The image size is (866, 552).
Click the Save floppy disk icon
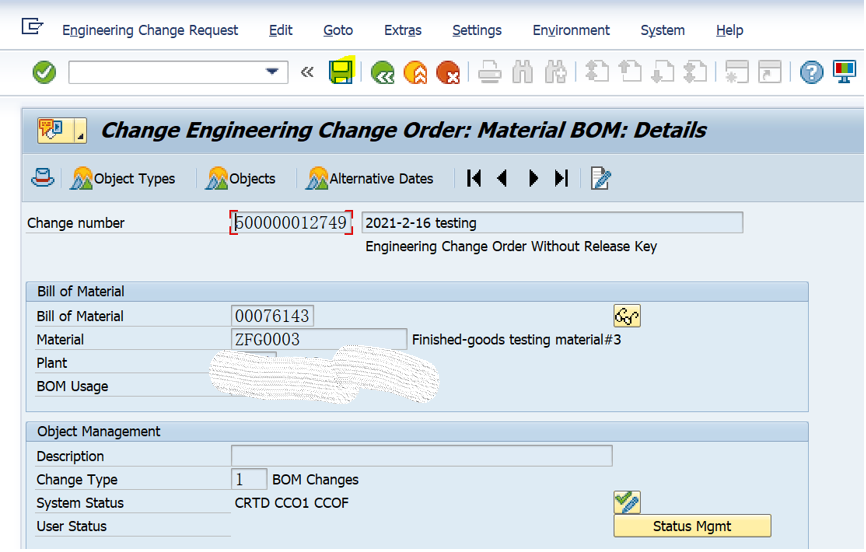point(341,72)
